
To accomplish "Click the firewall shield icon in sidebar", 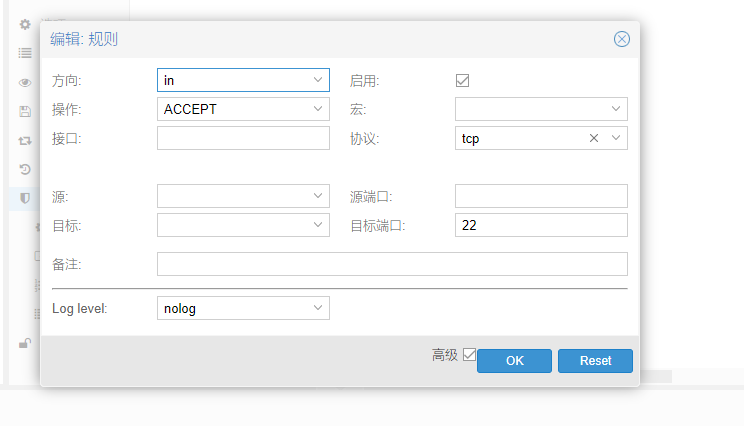I will tap(25, 199).
